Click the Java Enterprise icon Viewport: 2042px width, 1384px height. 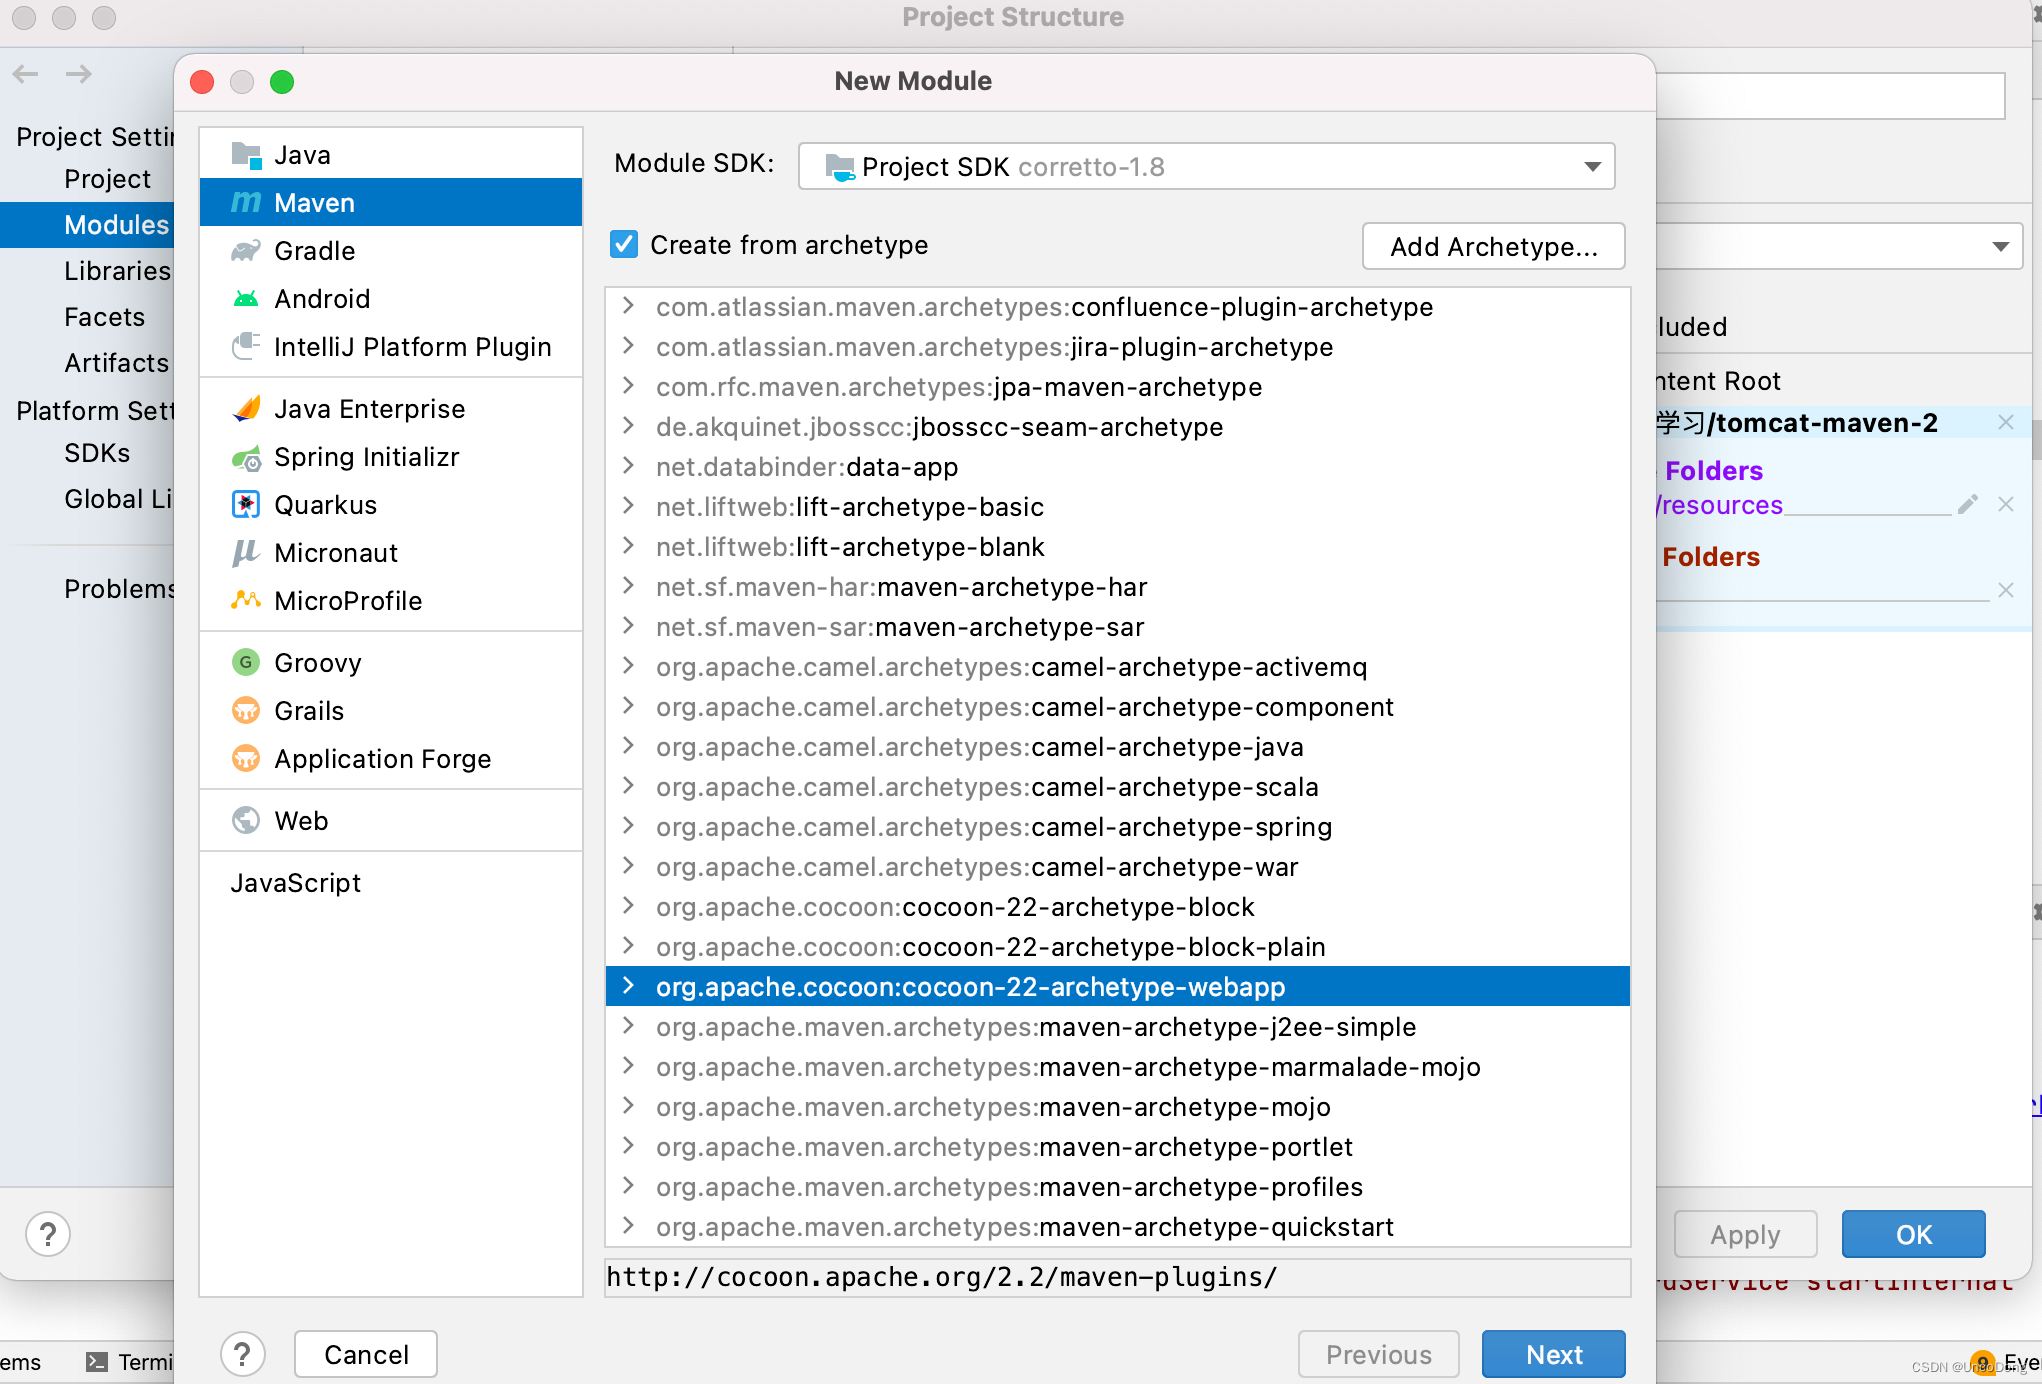click(246, 409)
